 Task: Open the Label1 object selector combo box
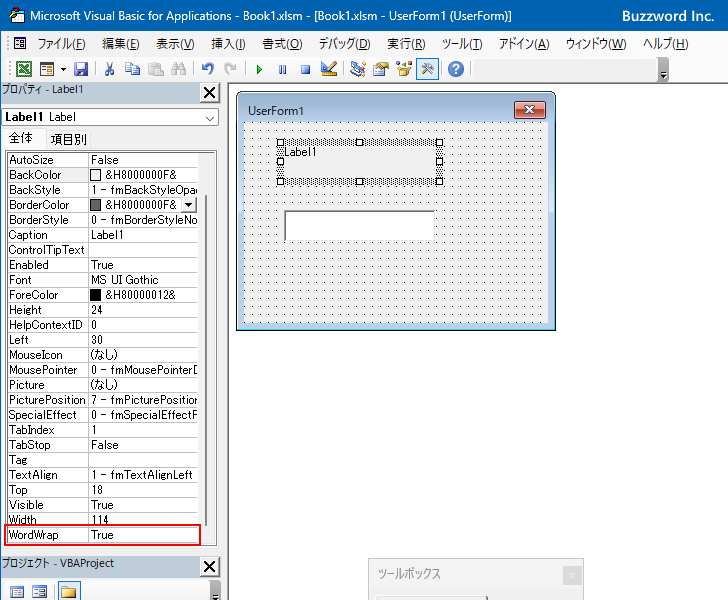click(x=110, y=117)
